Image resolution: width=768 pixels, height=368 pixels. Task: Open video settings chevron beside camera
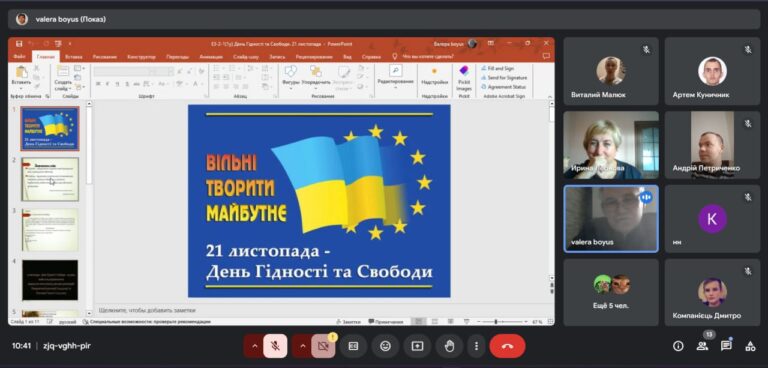(x=302, y=346)
